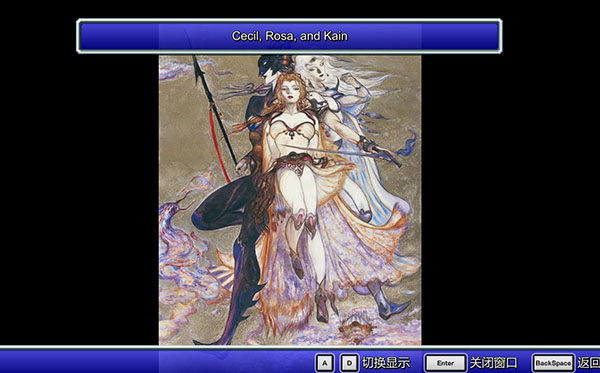This screenshot has height=373, width=600.
Task: Click the 'Cecil, Rosa, and Kain' title bar
Action: (x=289, y=36)
